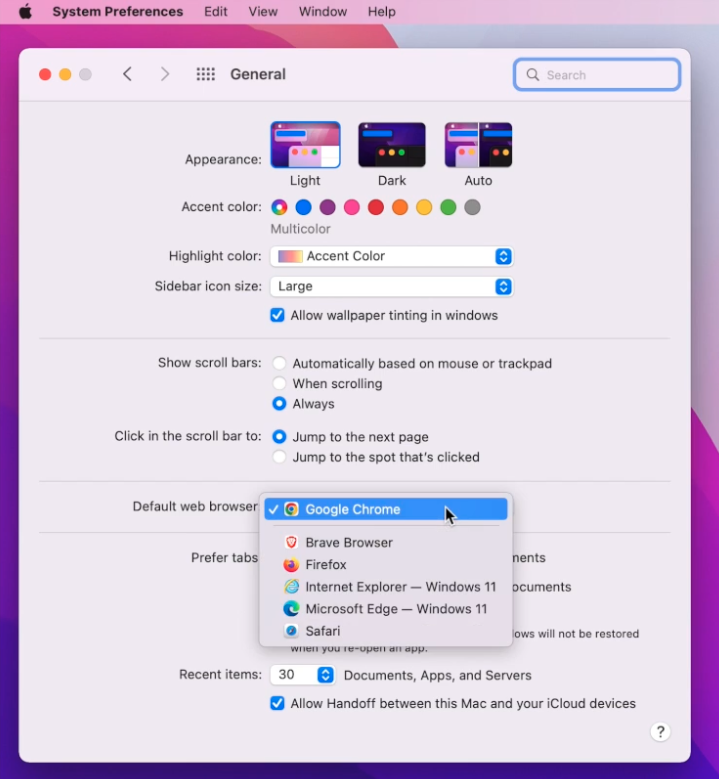Close the System Preferences window

(x=45, y=75)
